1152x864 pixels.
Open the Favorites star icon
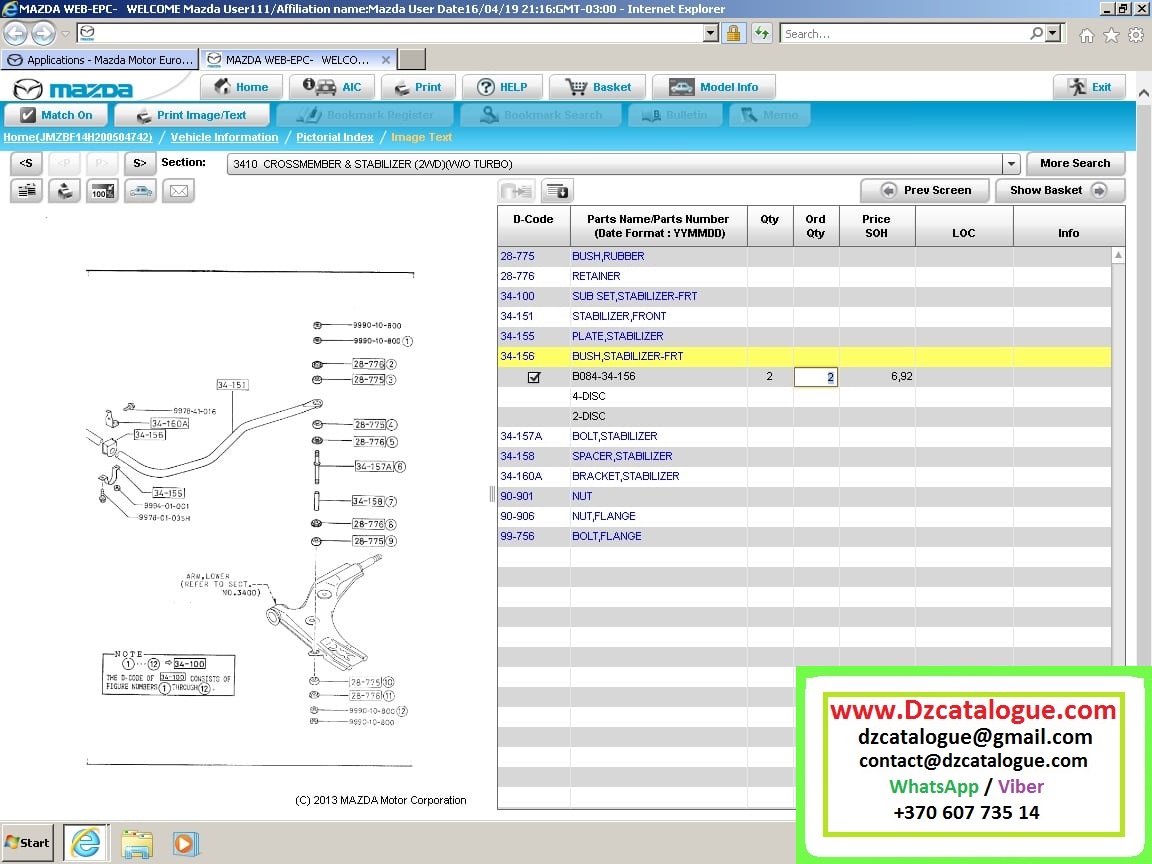click(x=1112, y=35)
